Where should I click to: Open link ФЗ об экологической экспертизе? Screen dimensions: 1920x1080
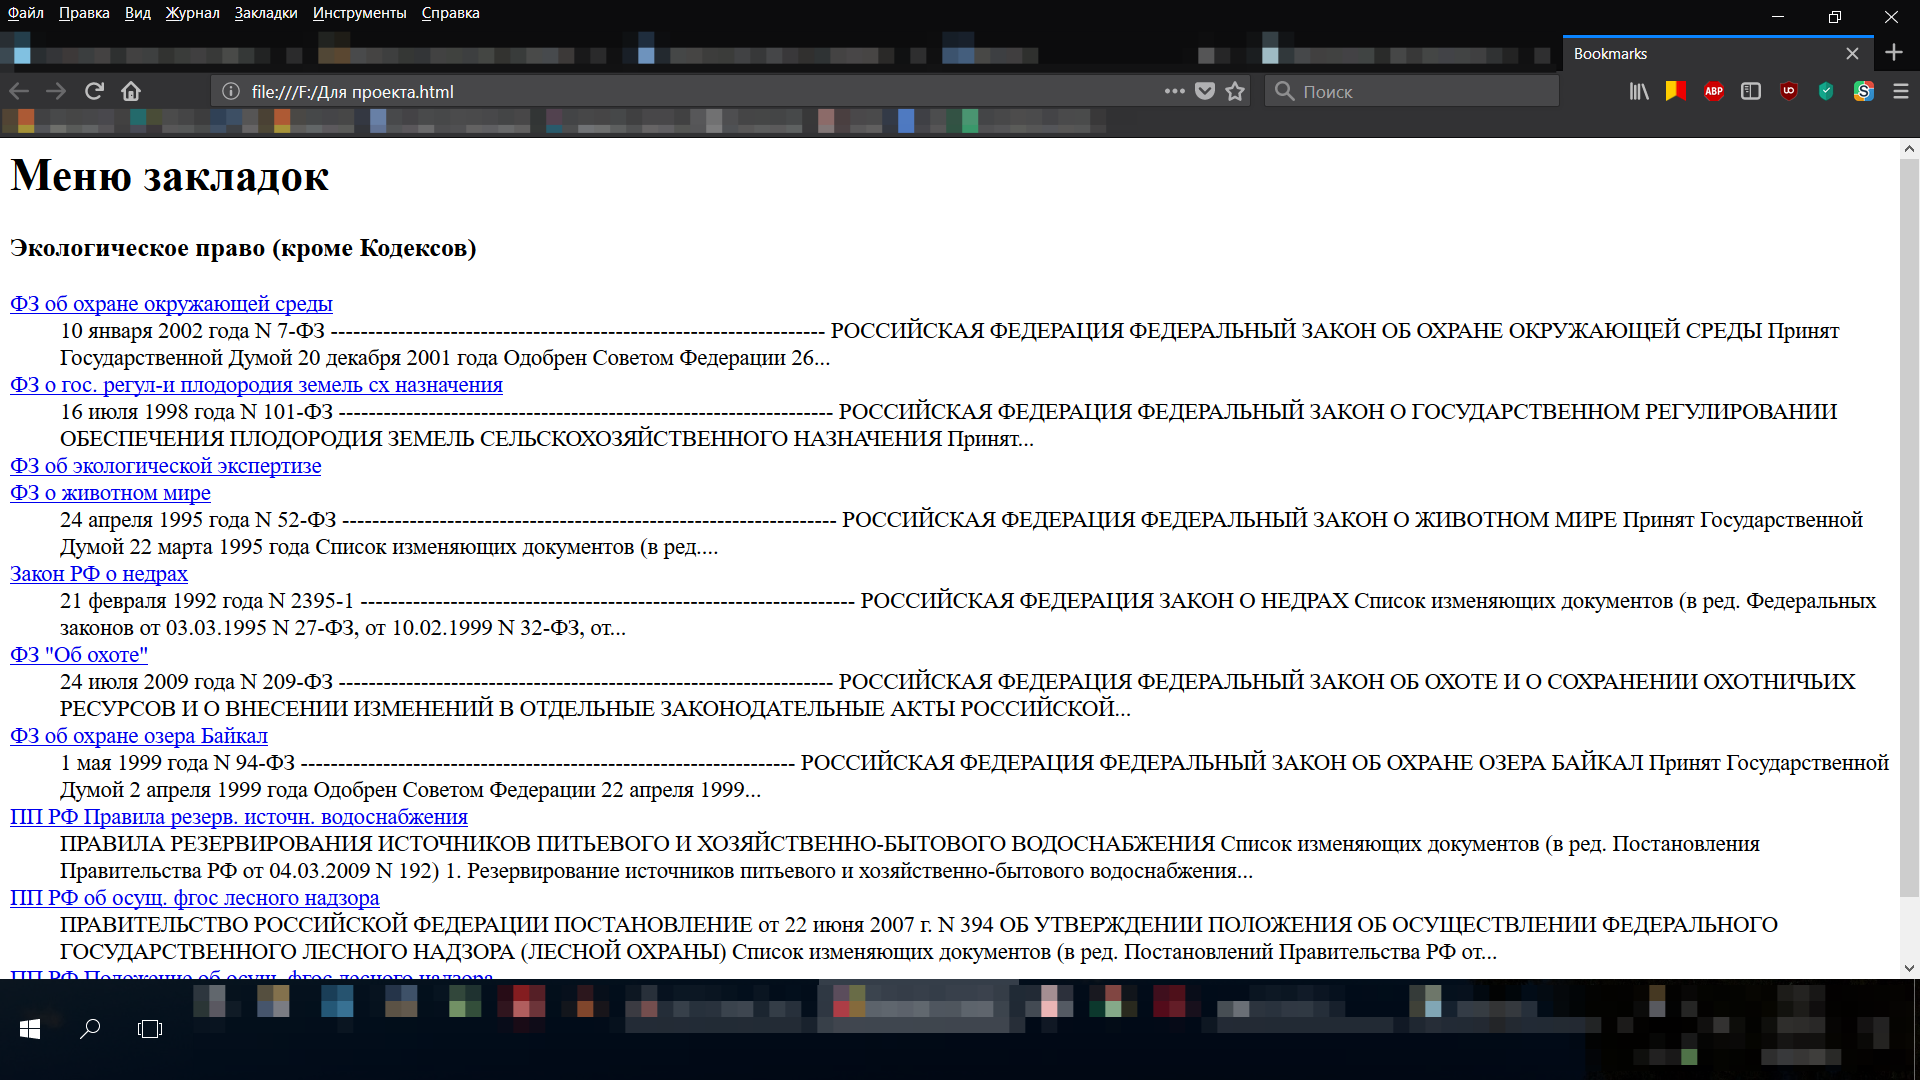[x=165, y=466]
